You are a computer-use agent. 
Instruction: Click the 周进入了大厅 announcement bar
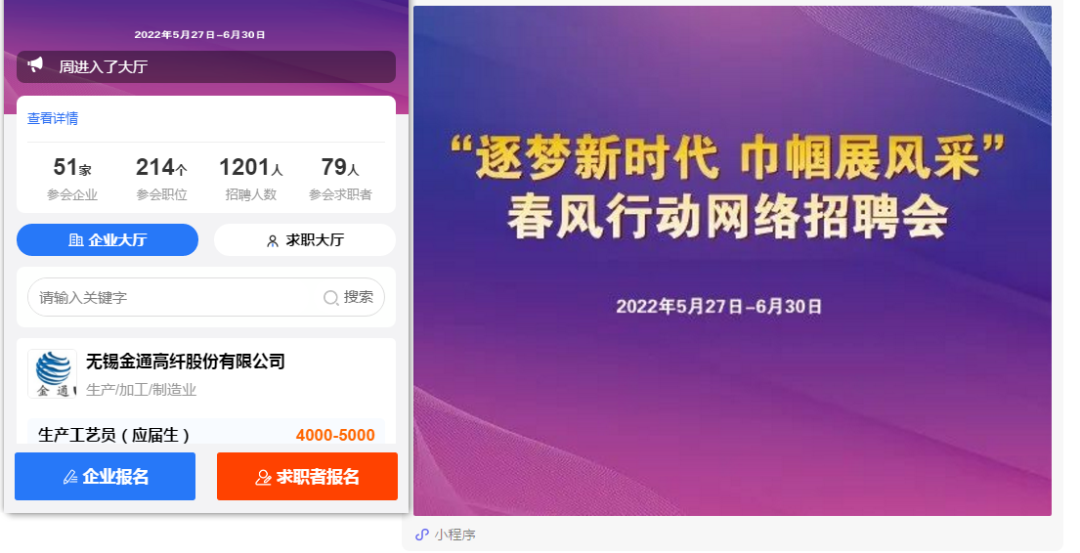click(206, 67)
